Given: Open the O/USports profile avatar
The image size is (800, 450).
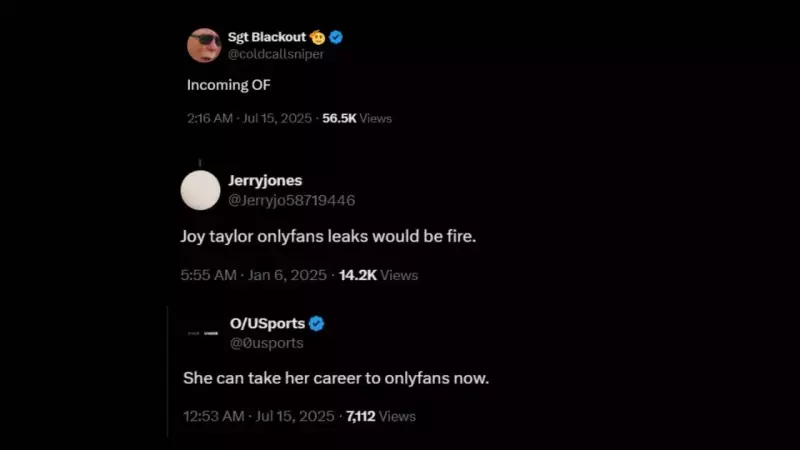Looking at the screenshot, I should tap(203, 332).
